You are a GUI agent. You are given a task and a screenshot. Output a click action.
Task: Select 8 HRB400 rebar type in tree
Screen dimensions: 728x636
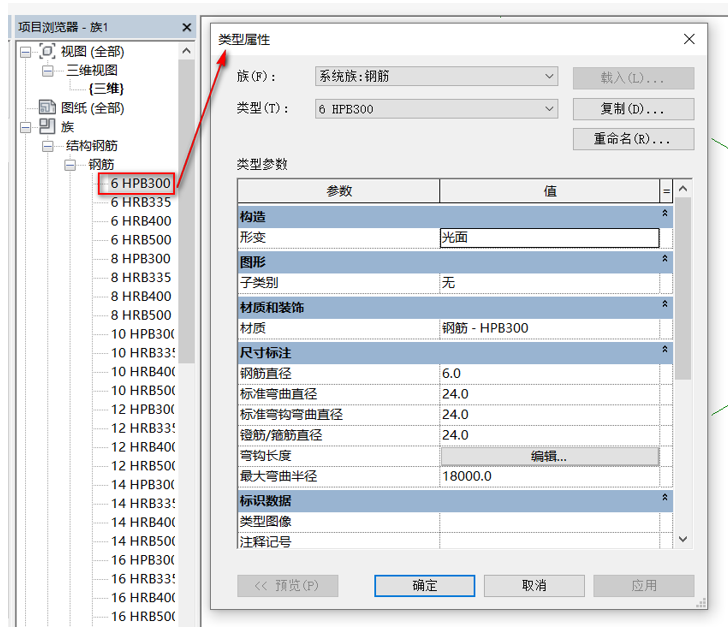pos(140,297)
